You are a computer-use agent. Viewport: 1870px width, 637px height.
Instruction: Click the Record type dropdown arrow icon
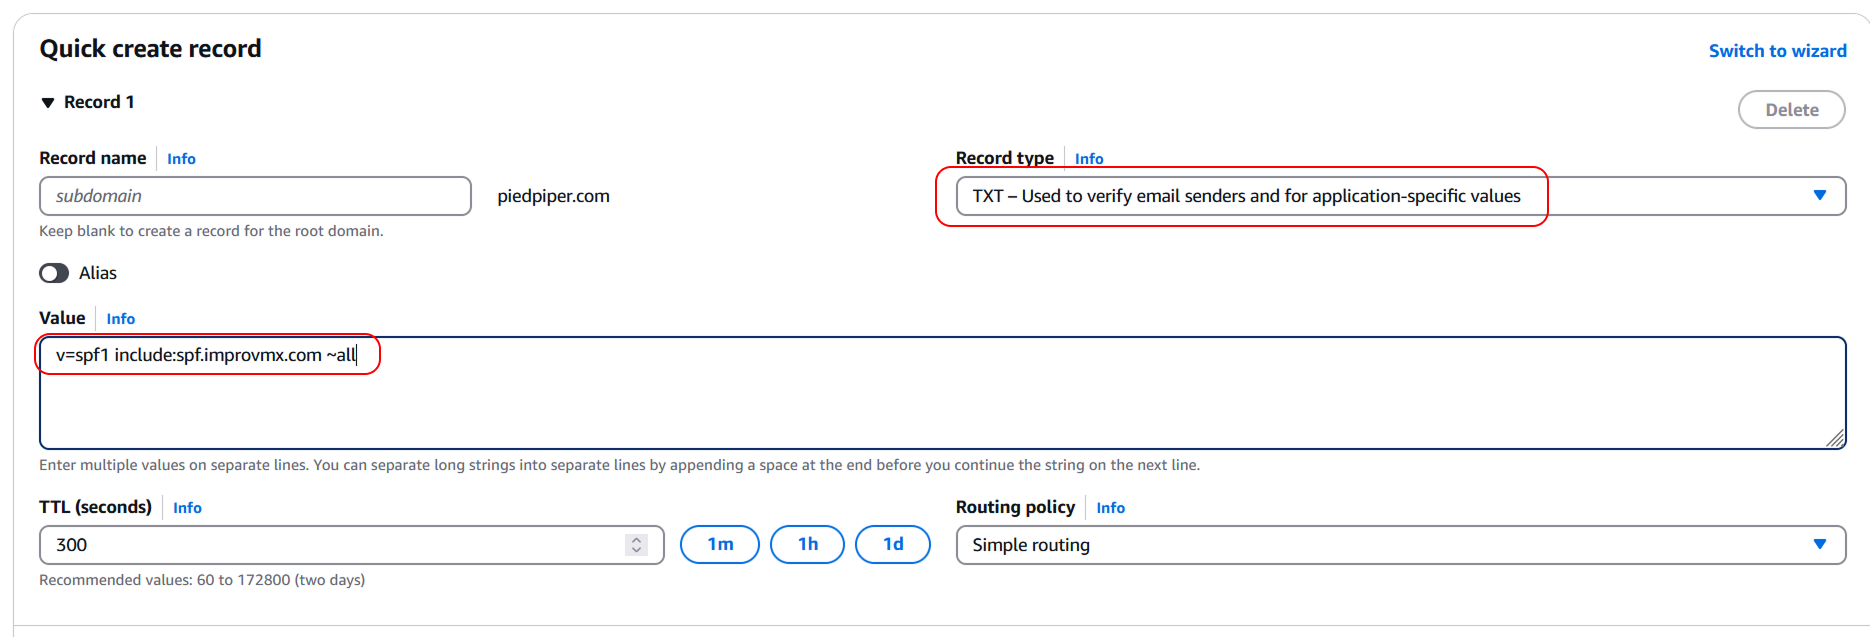pyautogui.click(x=1819, y=196)
